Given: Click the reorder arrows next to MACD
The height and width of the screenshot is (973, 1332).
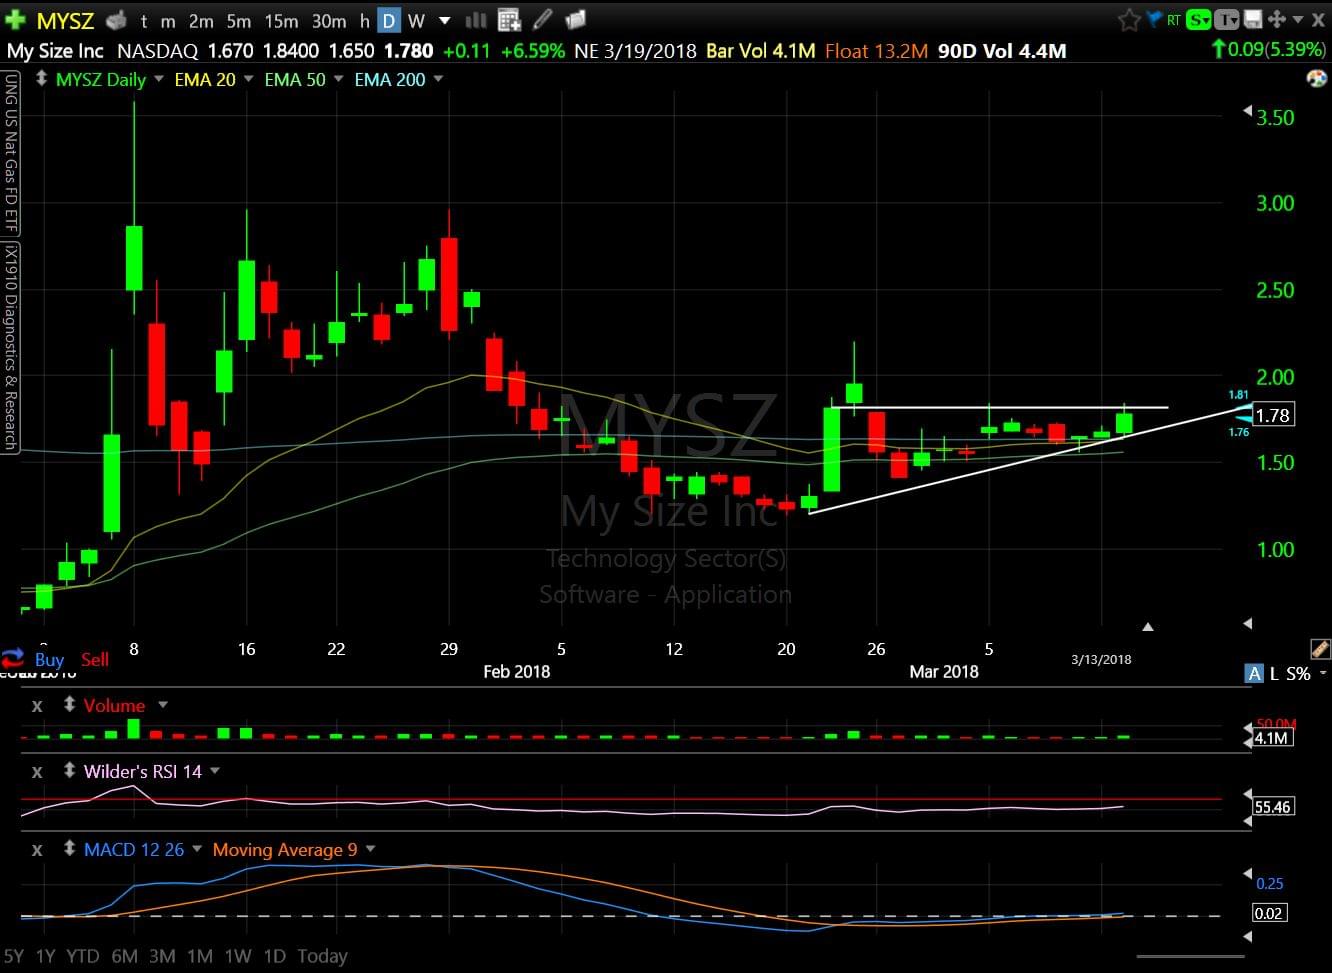Looking at the screenshot, I should click(x=69, y=849).
